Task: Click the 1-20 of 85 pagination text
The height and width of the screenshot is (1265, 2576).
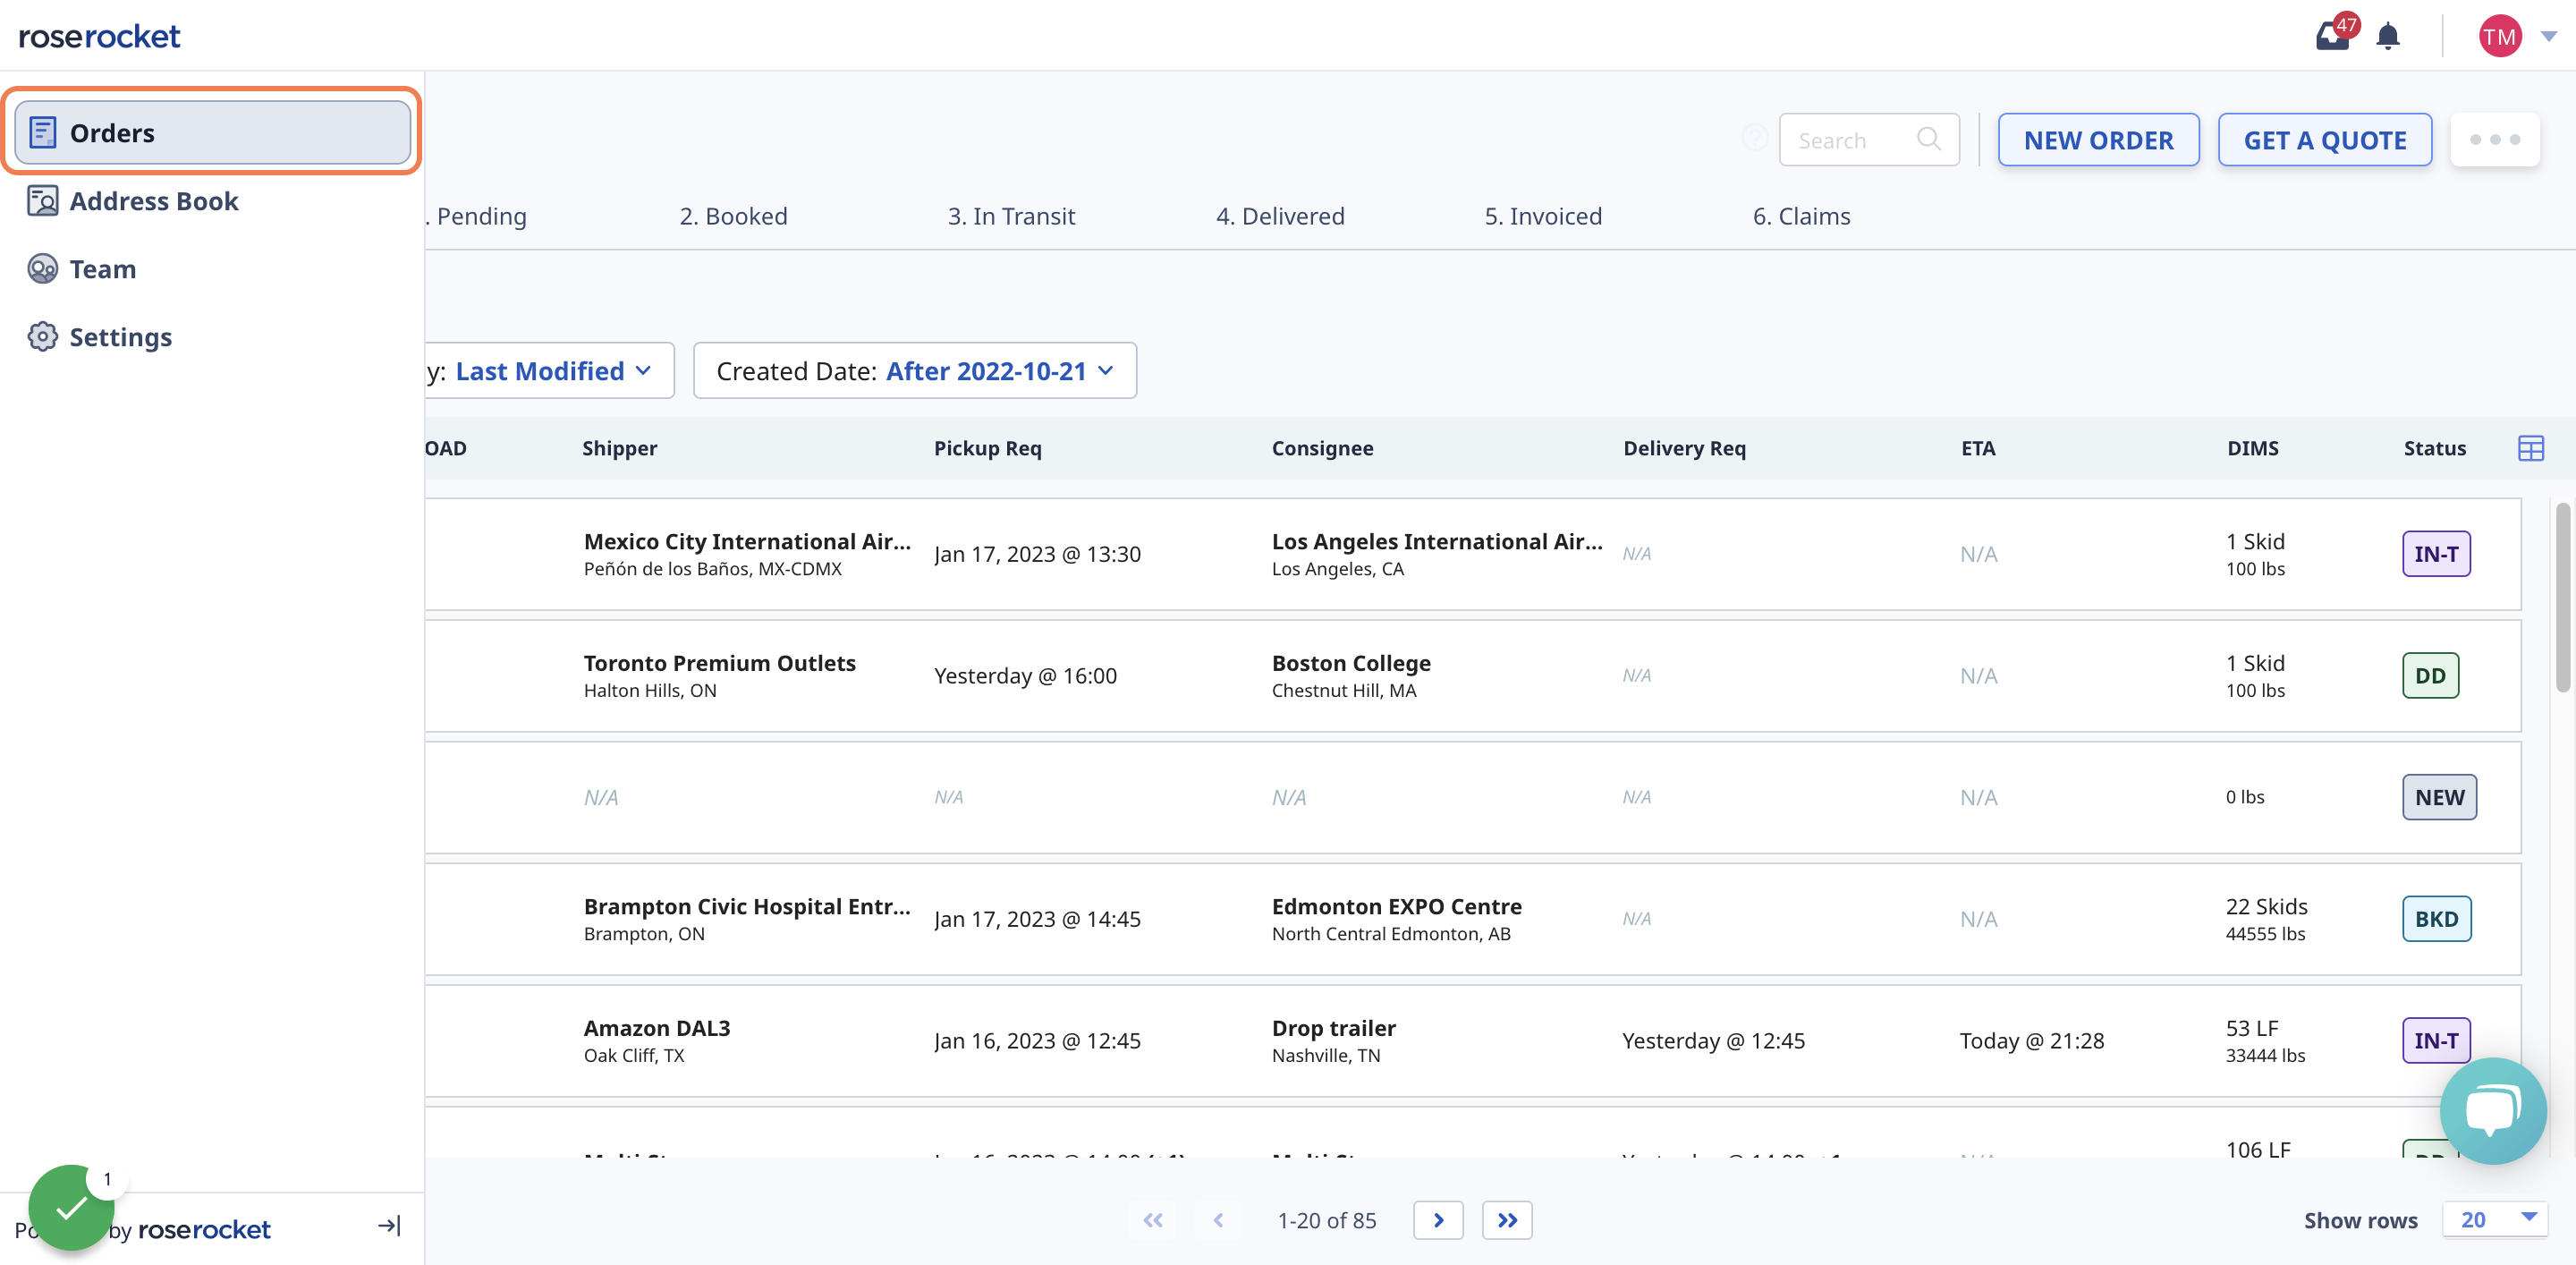Action: tap(1327, 1220)
